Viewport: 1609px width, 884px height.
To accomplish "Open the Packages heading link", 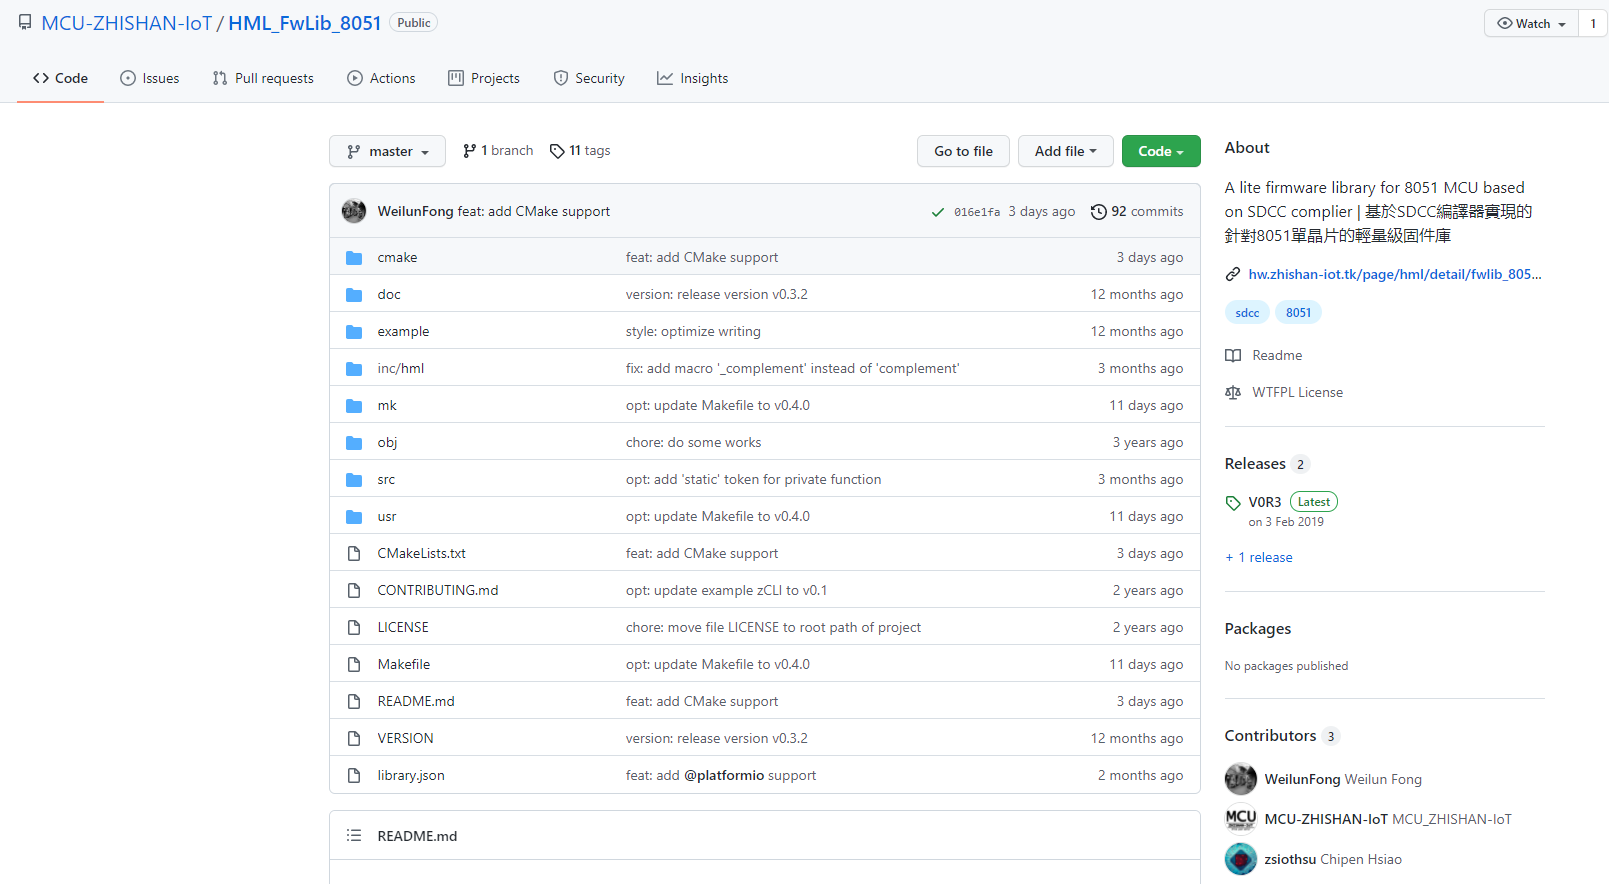I will 1258,629.
